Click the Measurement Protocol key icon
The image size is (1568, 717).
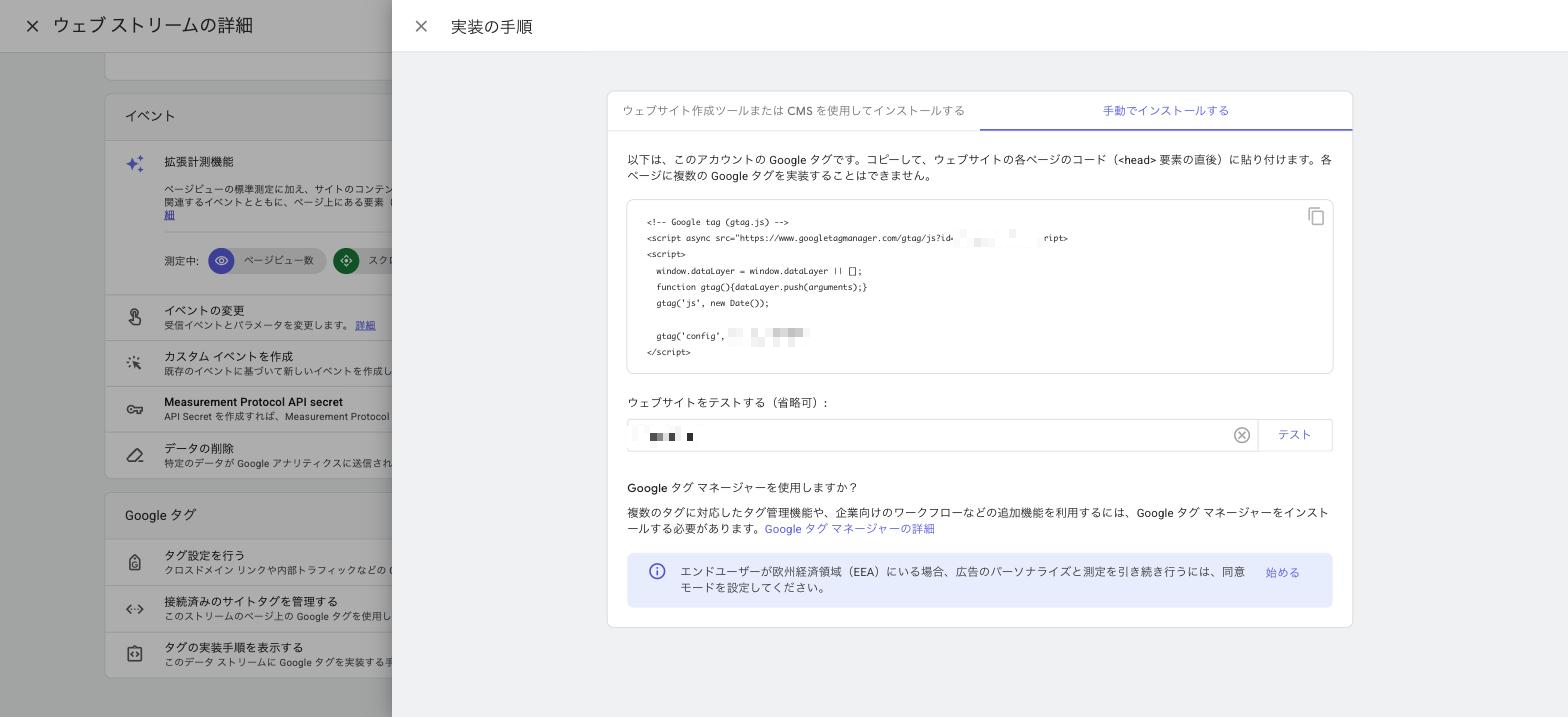(134, 409)
